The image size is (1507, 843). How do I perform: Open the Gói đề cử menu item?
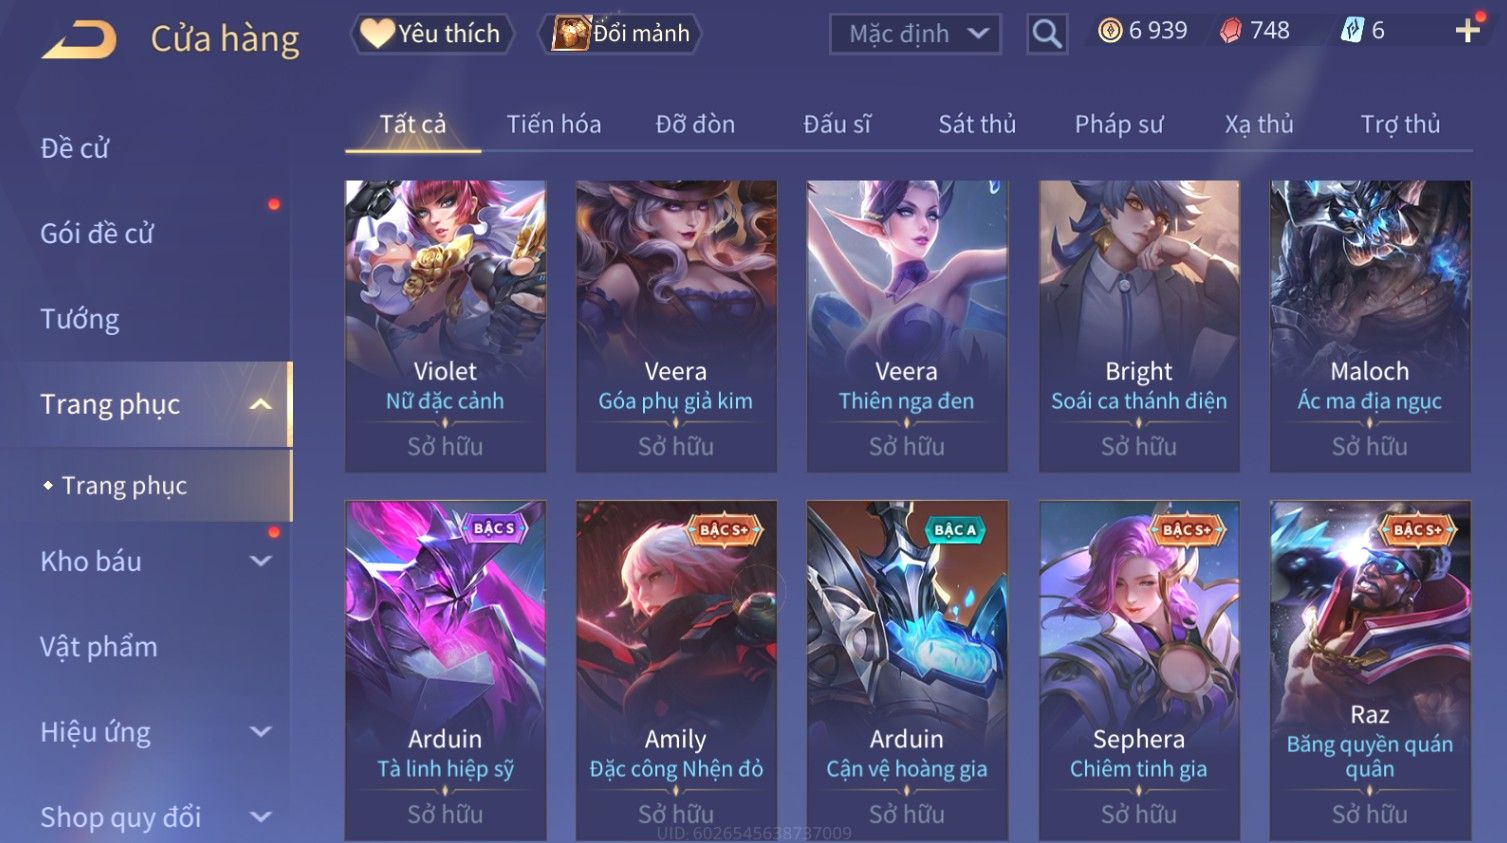(x=97, y=233)
